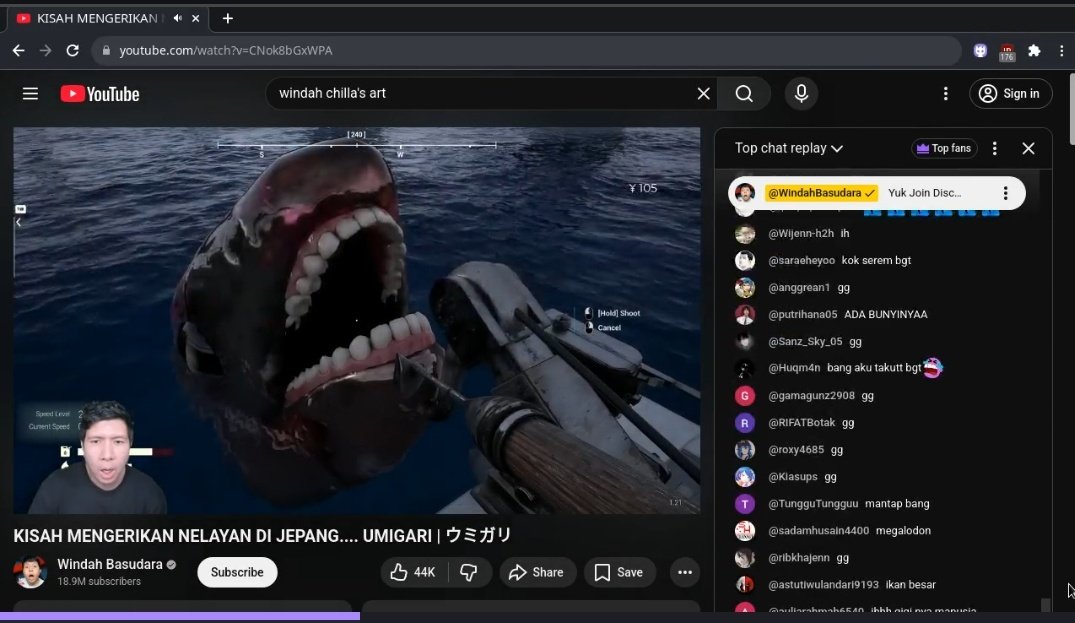
Task: Click the address bar URL
Action: pyautogui.click(x=226, y=50)
